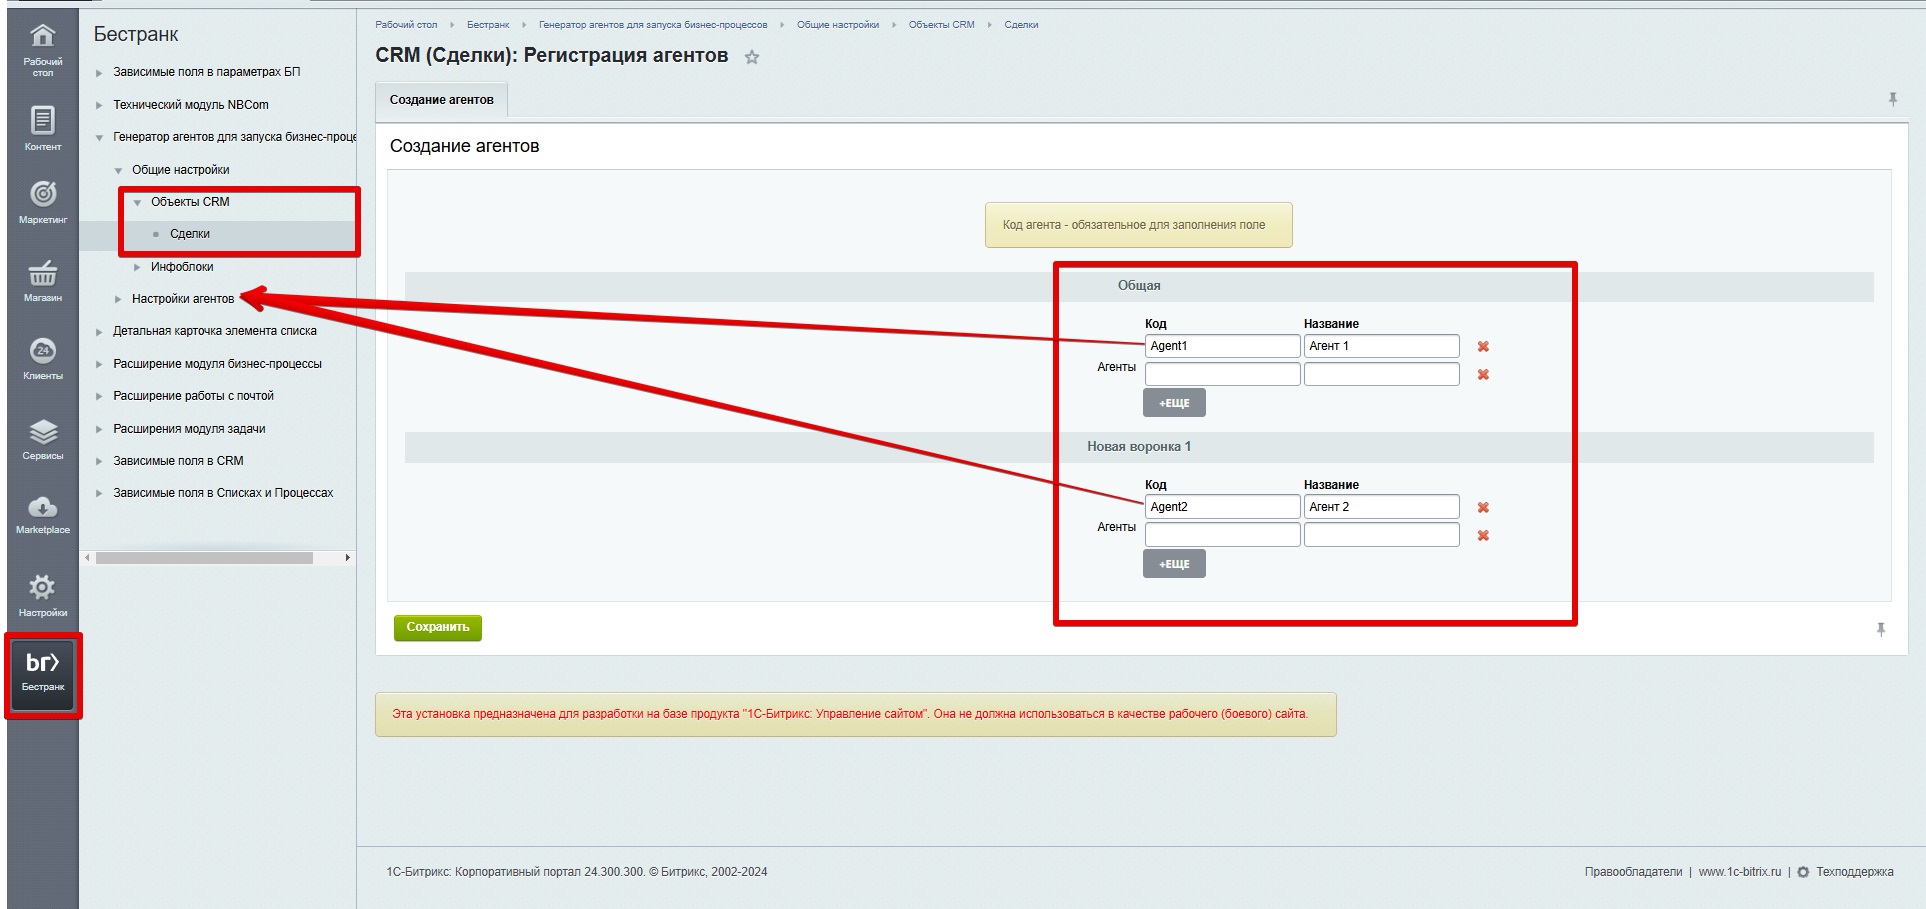Add page to favorites with star icon
Viewport: 1926px width, 909px height.
[x=752, y=58]
